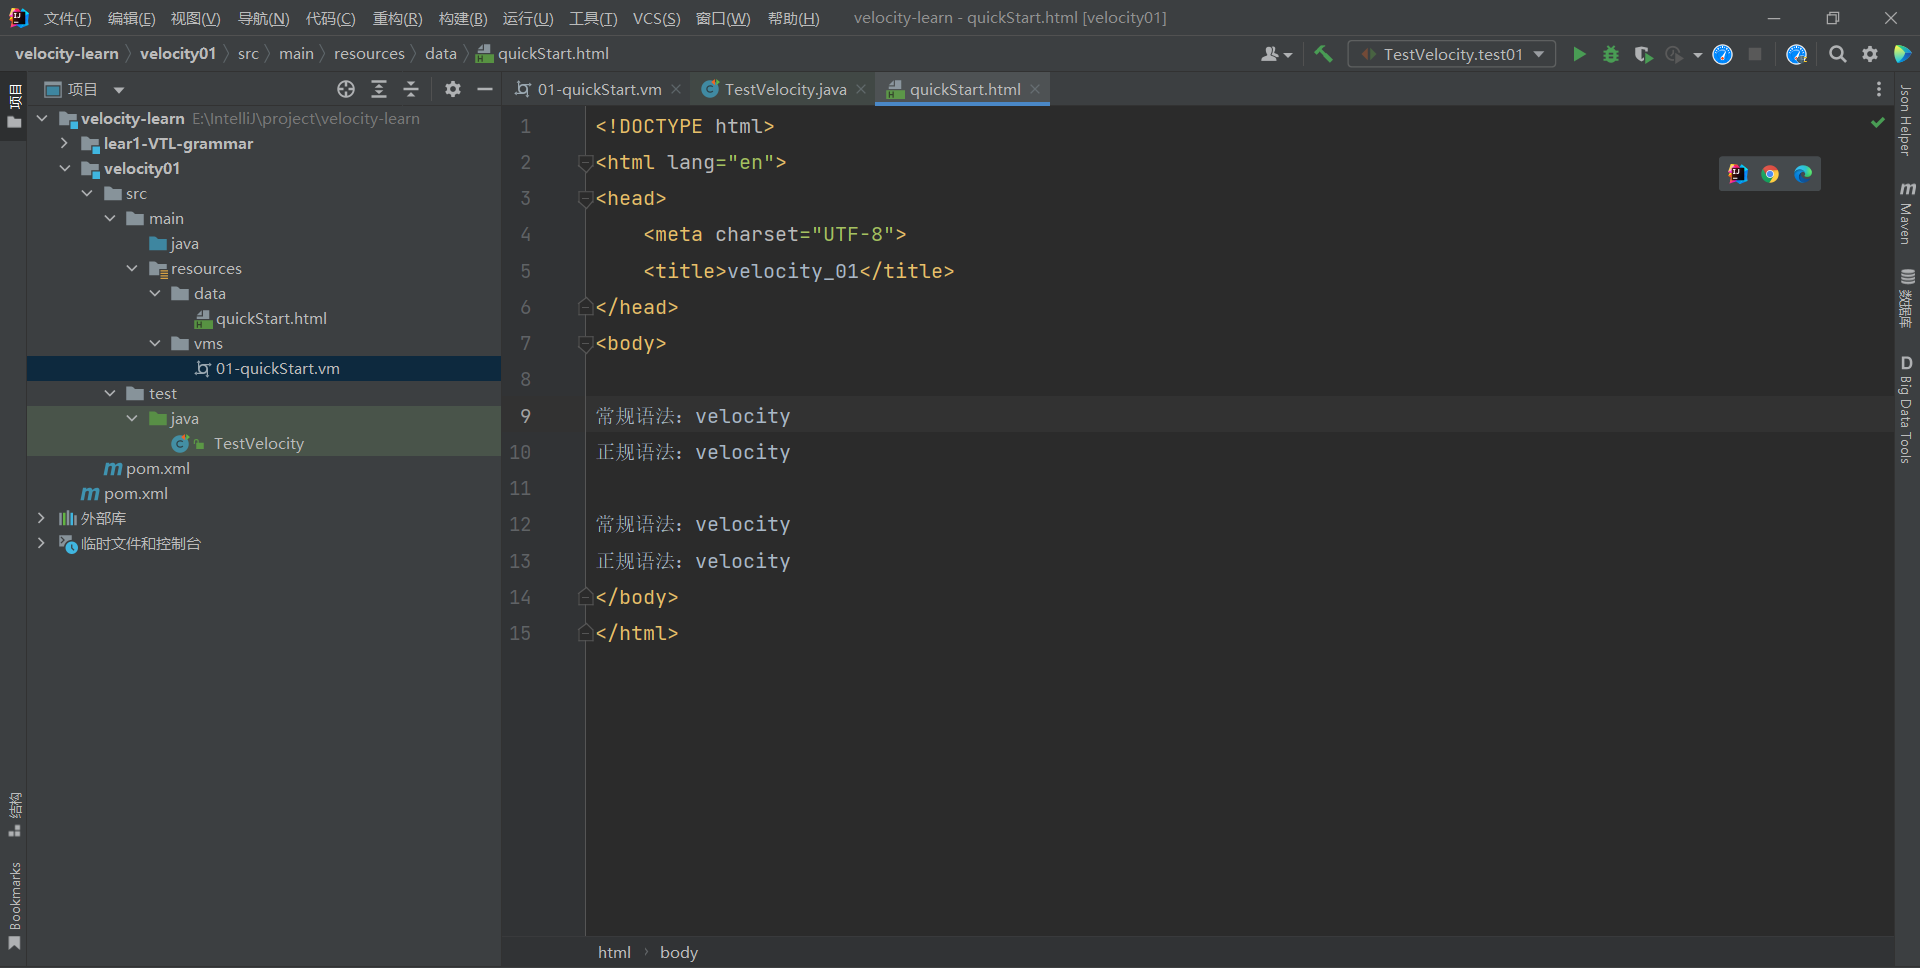
Task: Select 01-quickStart.vm in project tree
Action: [267, 368]
